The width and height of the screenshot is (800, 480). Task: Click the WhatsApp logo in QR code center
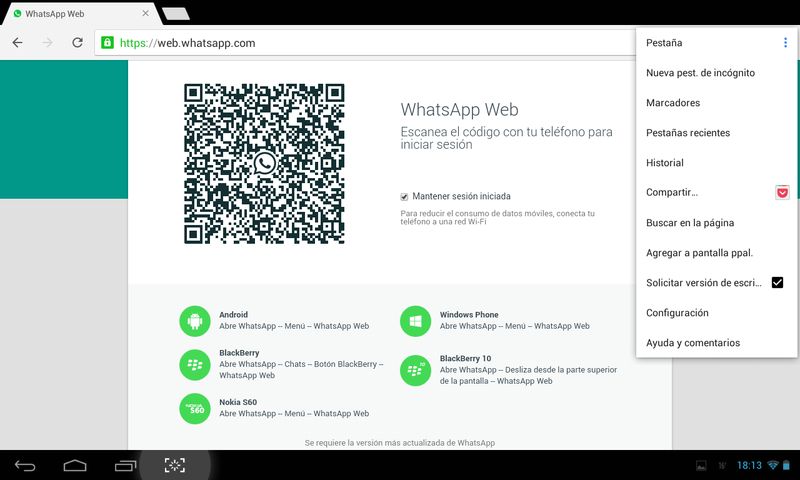tap(264, 164)
